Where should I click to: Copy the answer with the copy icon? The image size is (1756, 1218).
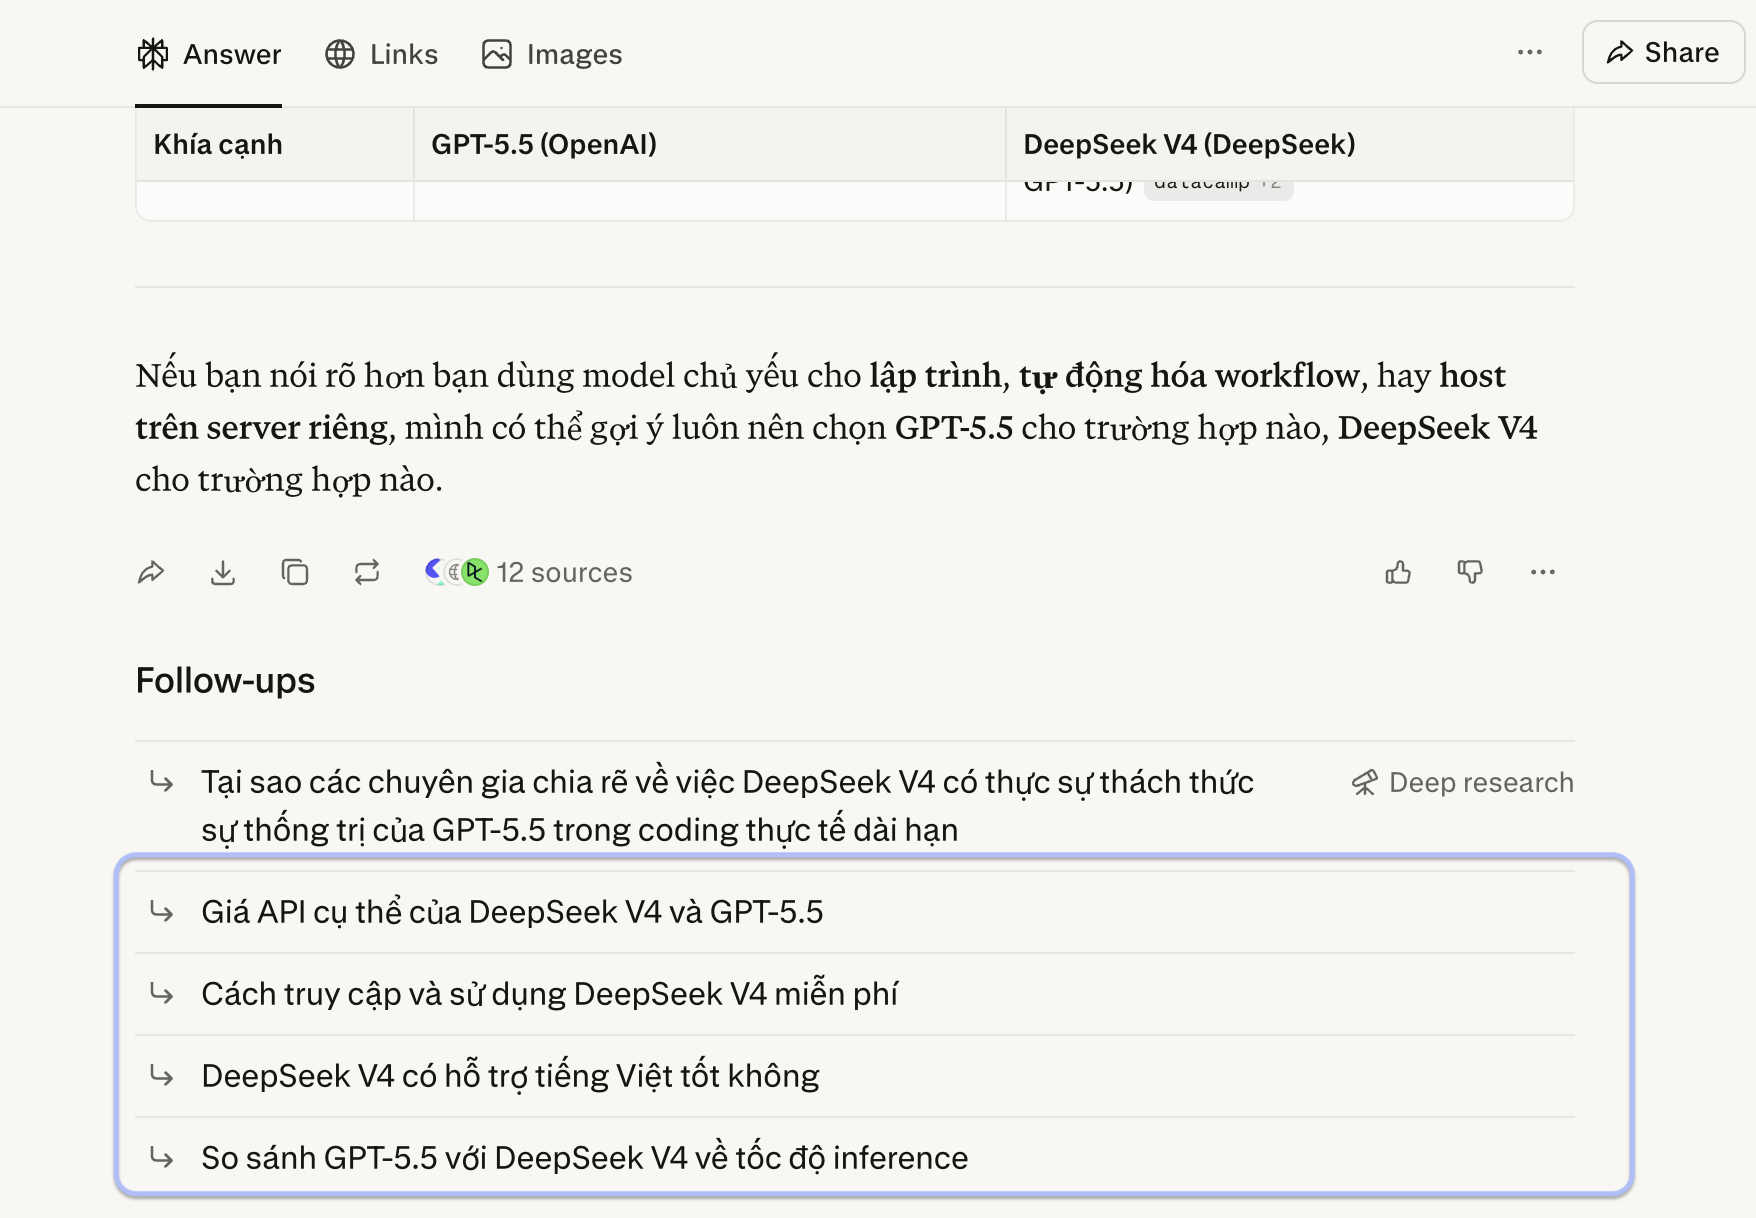[295, 572]
